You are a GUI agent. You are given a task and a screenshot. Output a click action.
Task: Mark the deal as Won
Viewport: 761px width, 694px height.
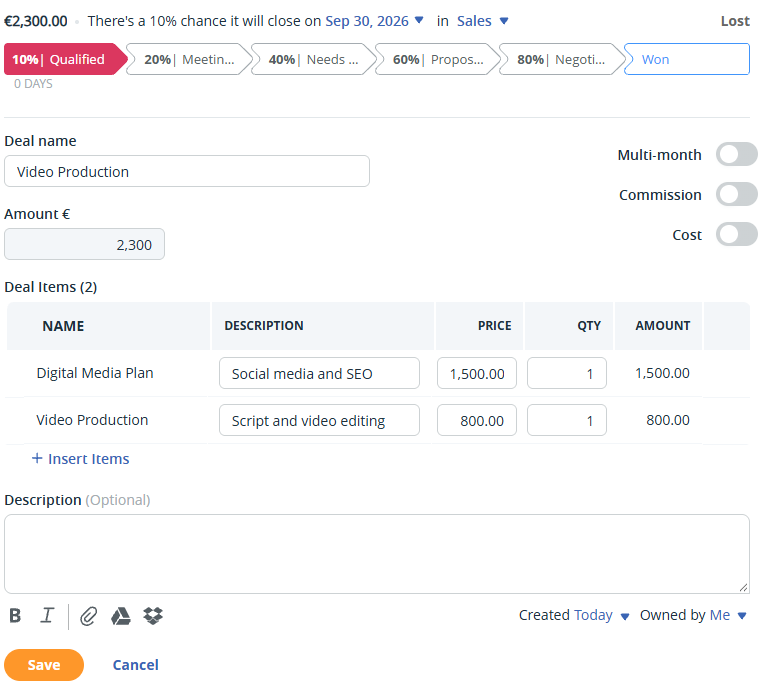pos(687,59)
